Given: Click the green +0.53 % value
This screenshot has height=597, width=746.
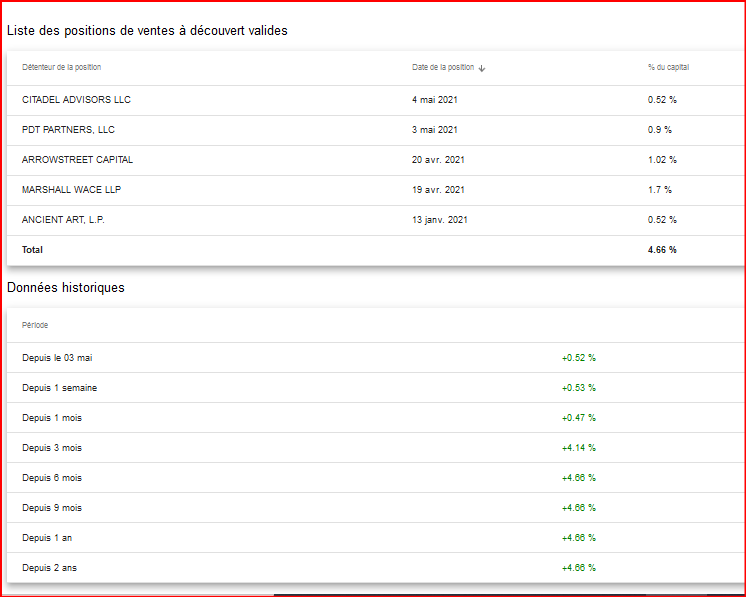Looking at the screenshot, I should (x=579, y=388).
